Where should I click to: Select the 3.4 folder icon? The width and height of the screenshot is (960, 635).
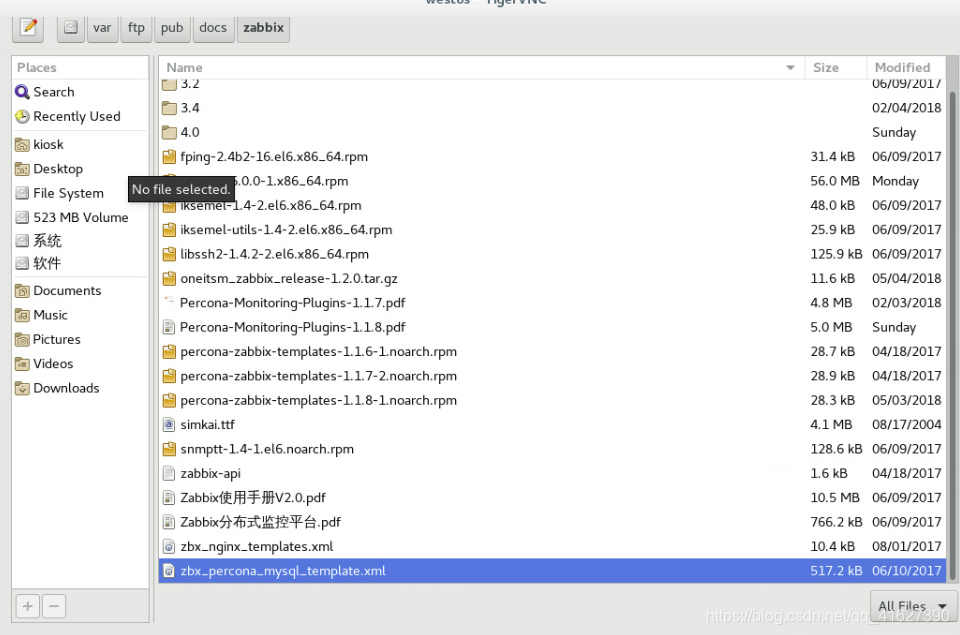(169, 108)
